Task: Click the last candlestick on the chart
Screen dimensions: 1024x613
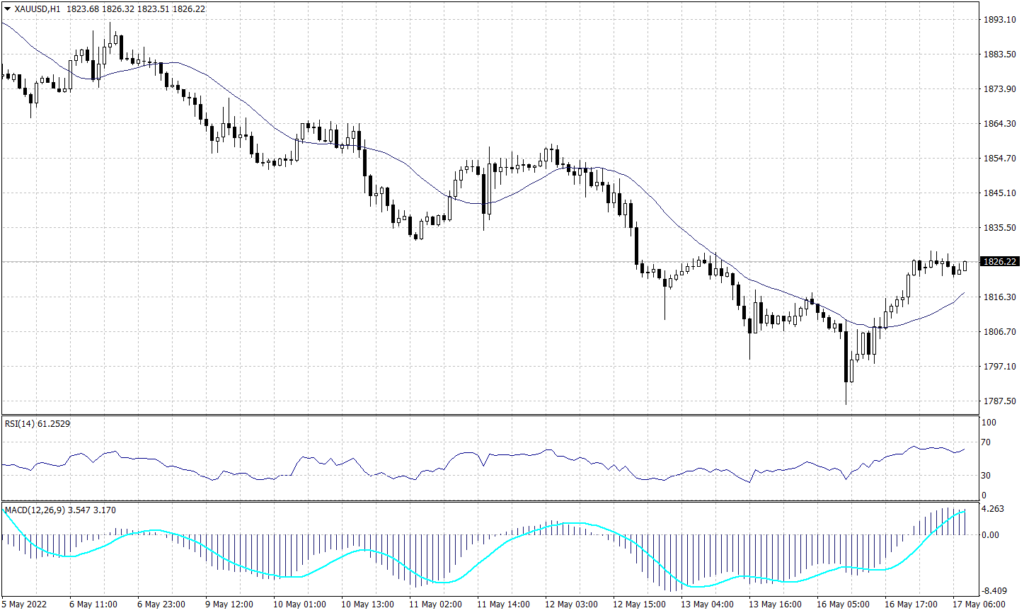Action: click(965, 266)
